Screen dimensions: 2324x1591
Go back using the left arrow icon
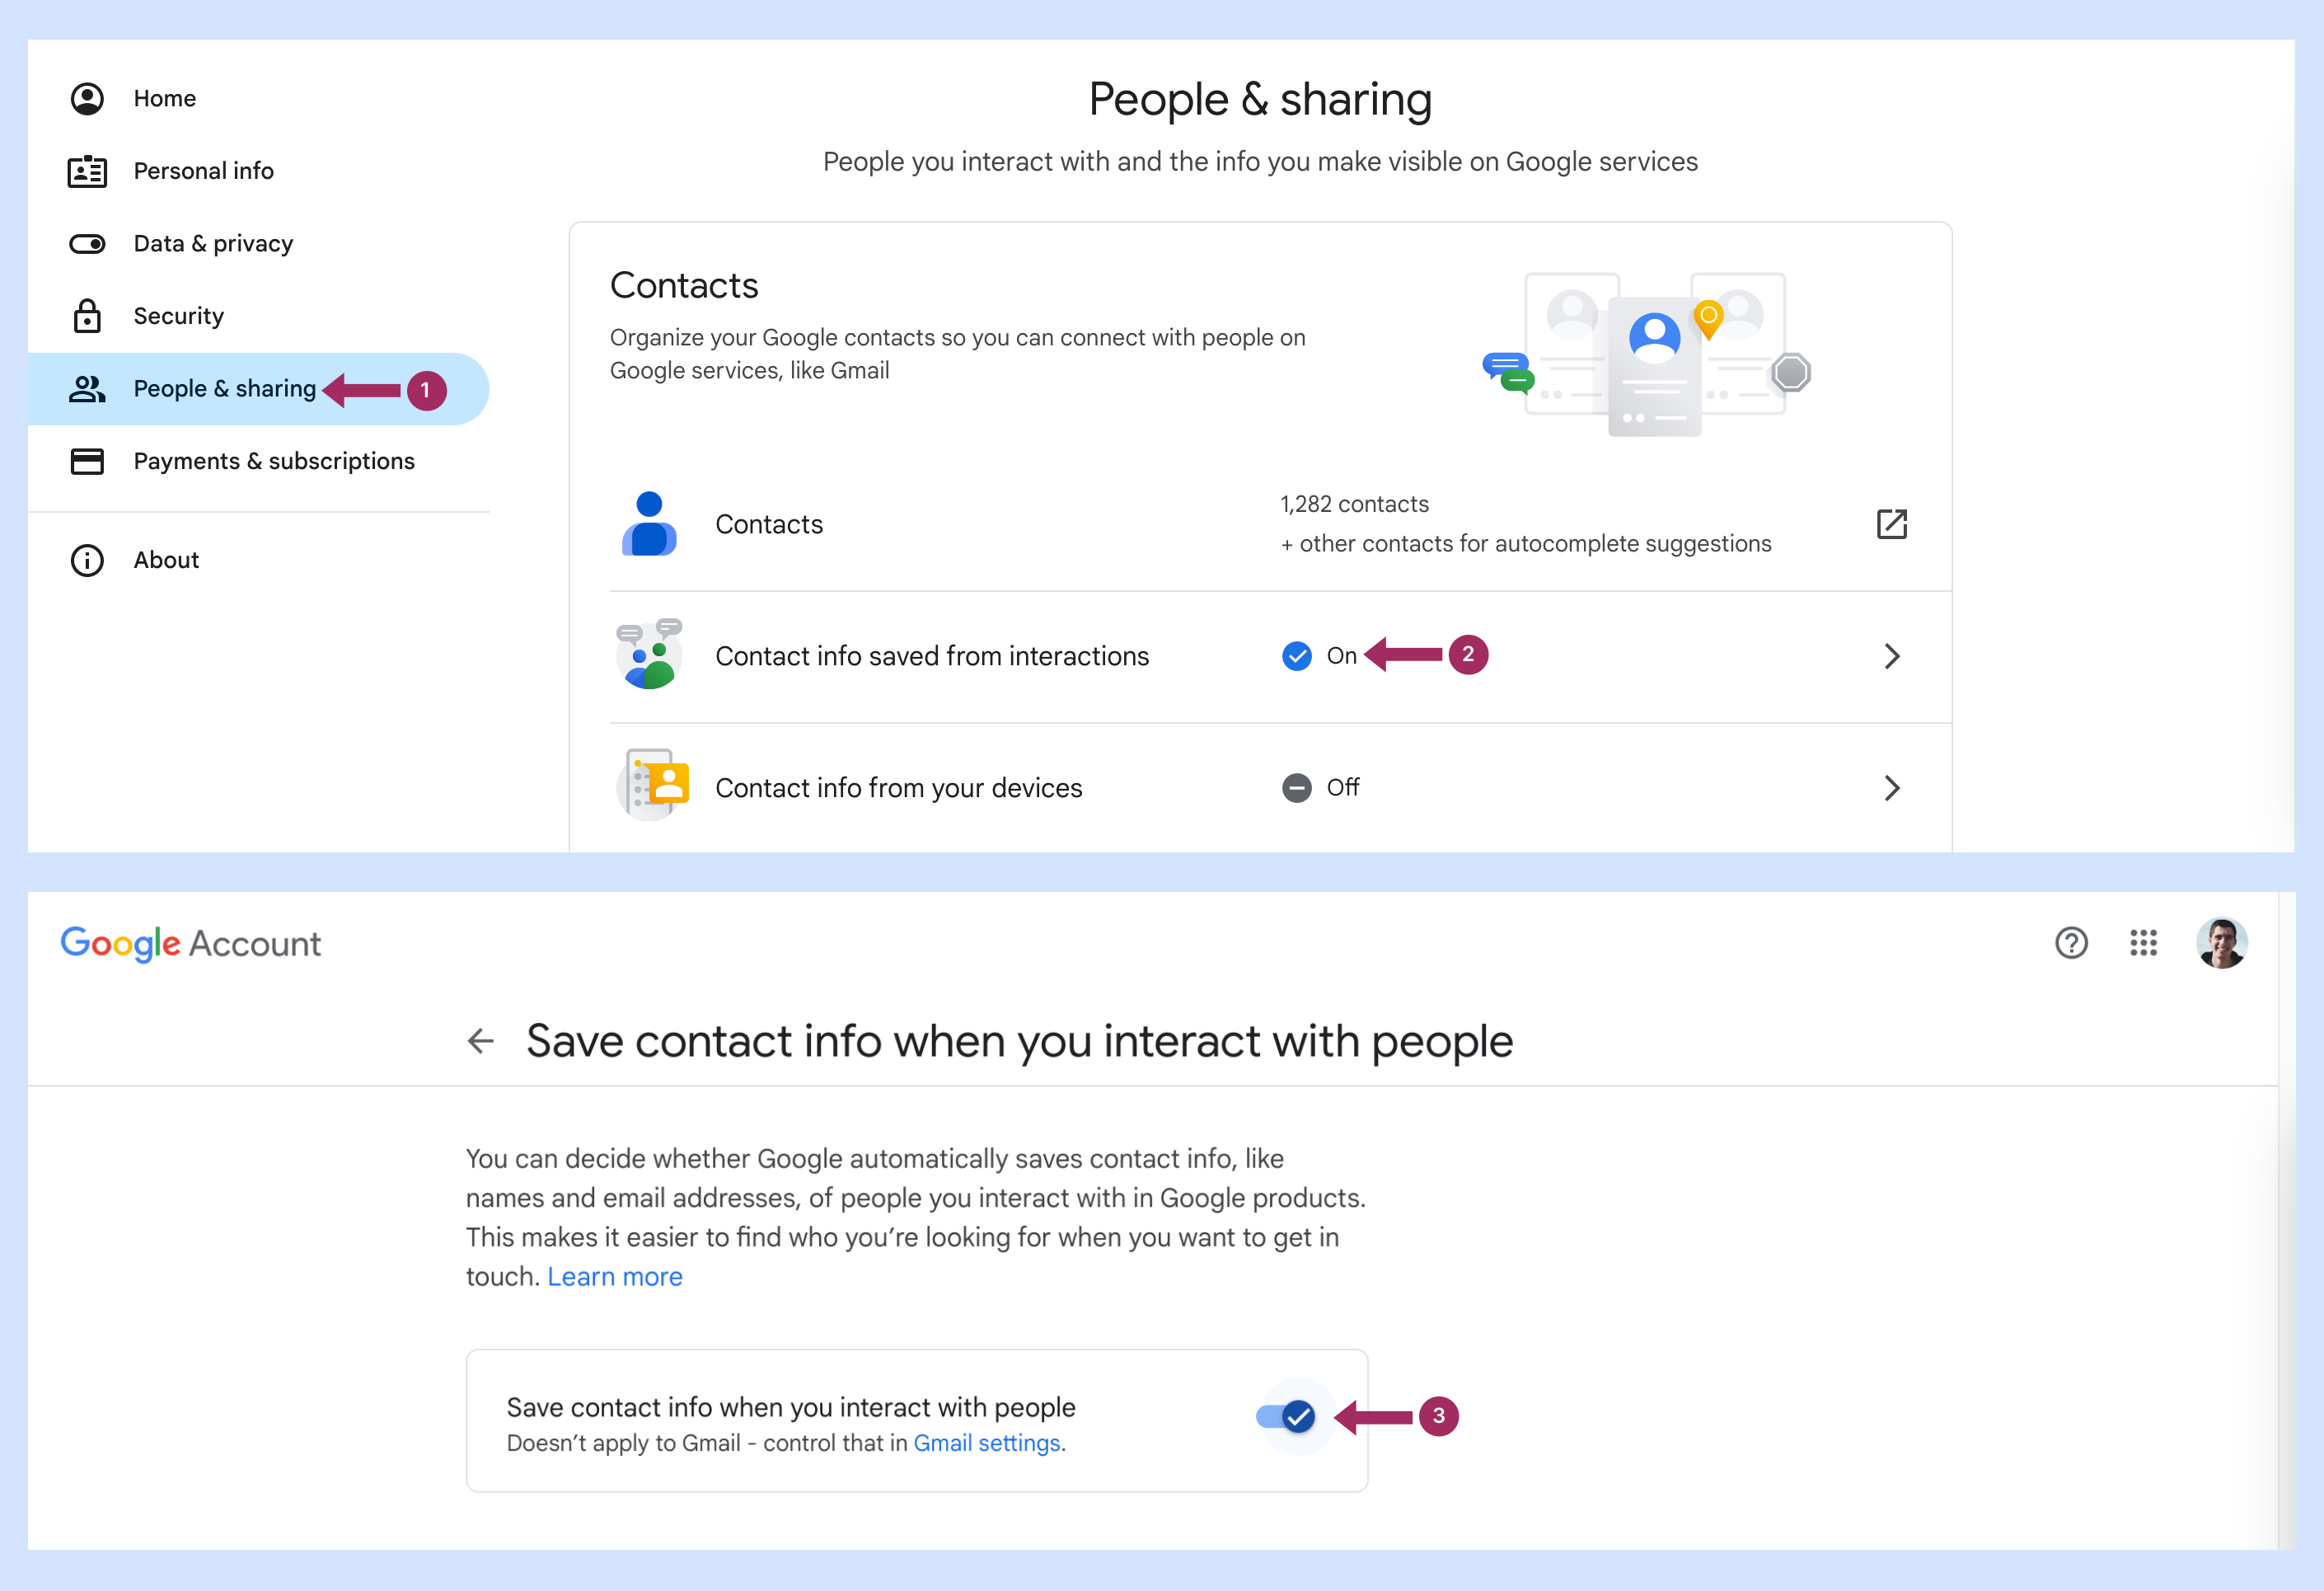pos(481,1041)
